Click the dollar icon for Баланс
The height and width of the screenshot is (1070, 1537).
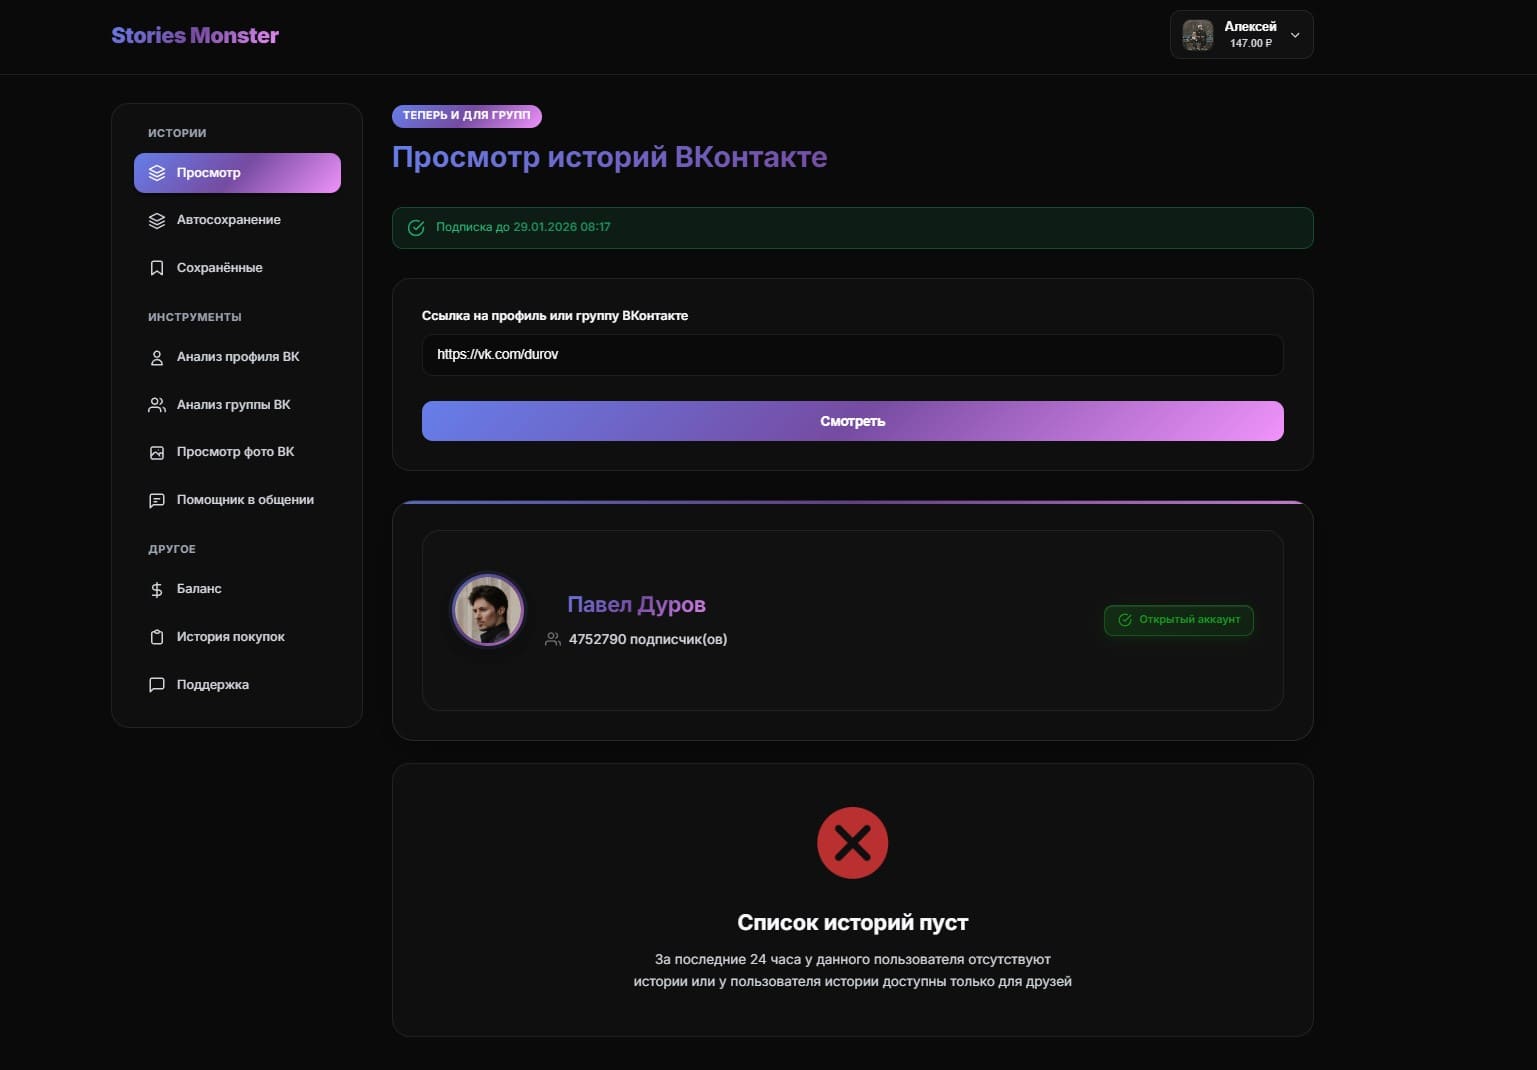[157, 589]
